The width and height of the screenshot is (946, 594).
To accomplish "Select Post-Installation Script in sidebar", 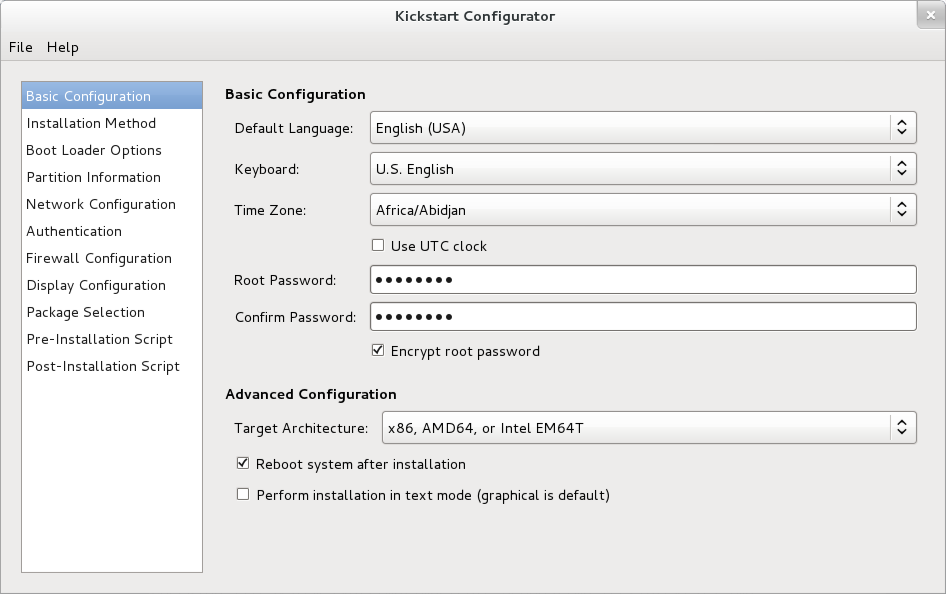I will [x=103, y=366].
